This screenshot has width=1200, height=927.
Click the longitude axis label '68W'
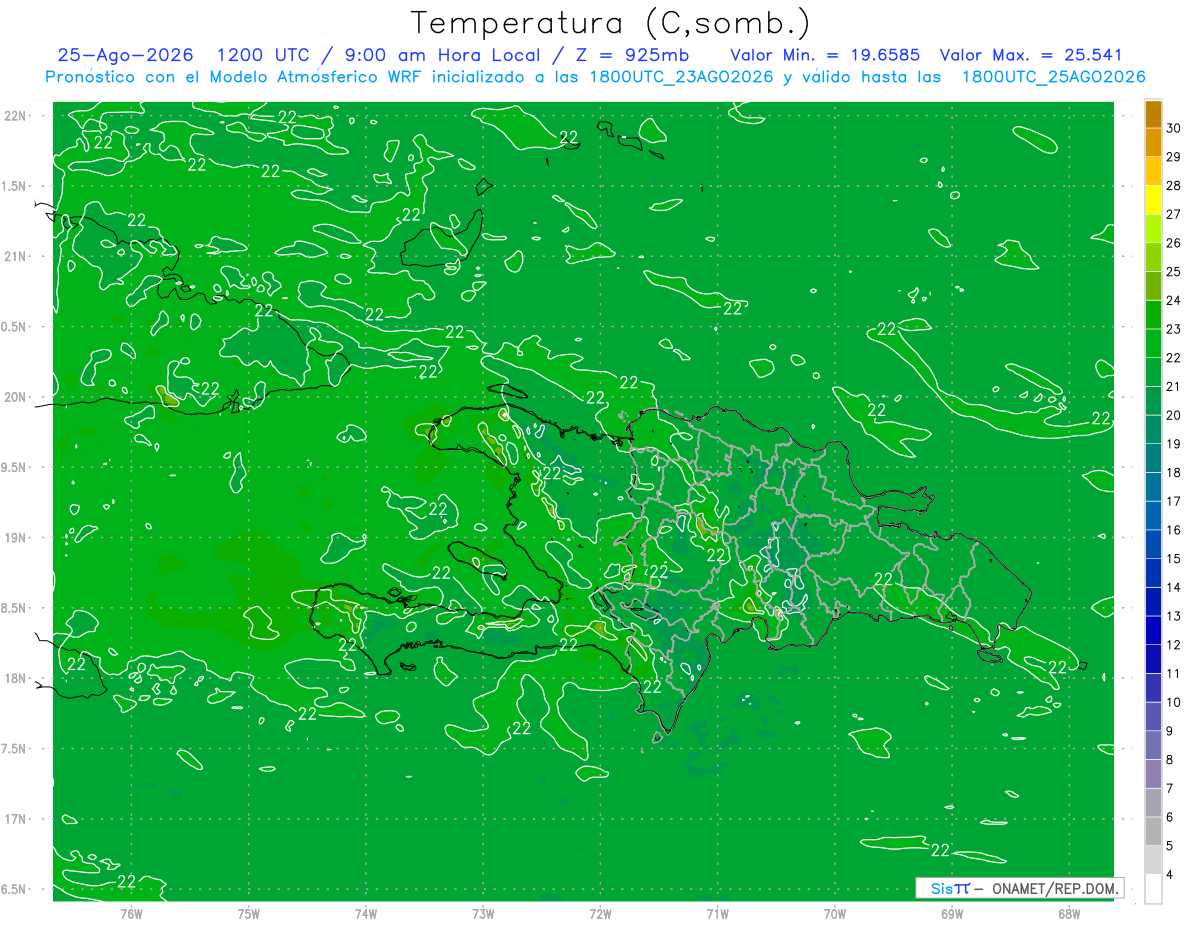(1069, 914)
